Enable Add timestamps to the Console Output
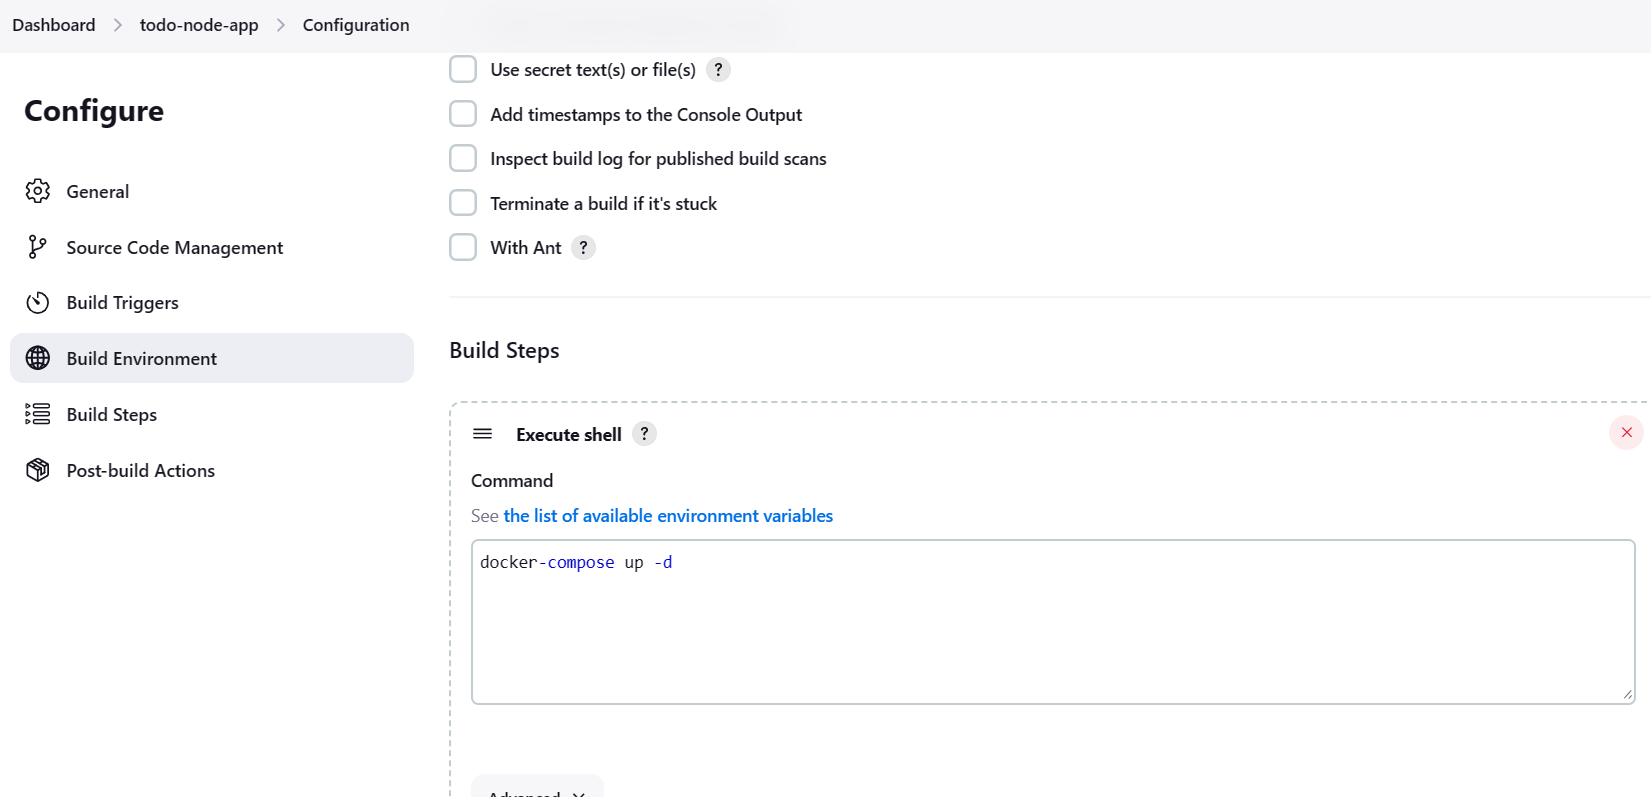The image size is (1651, 797). 463,114
